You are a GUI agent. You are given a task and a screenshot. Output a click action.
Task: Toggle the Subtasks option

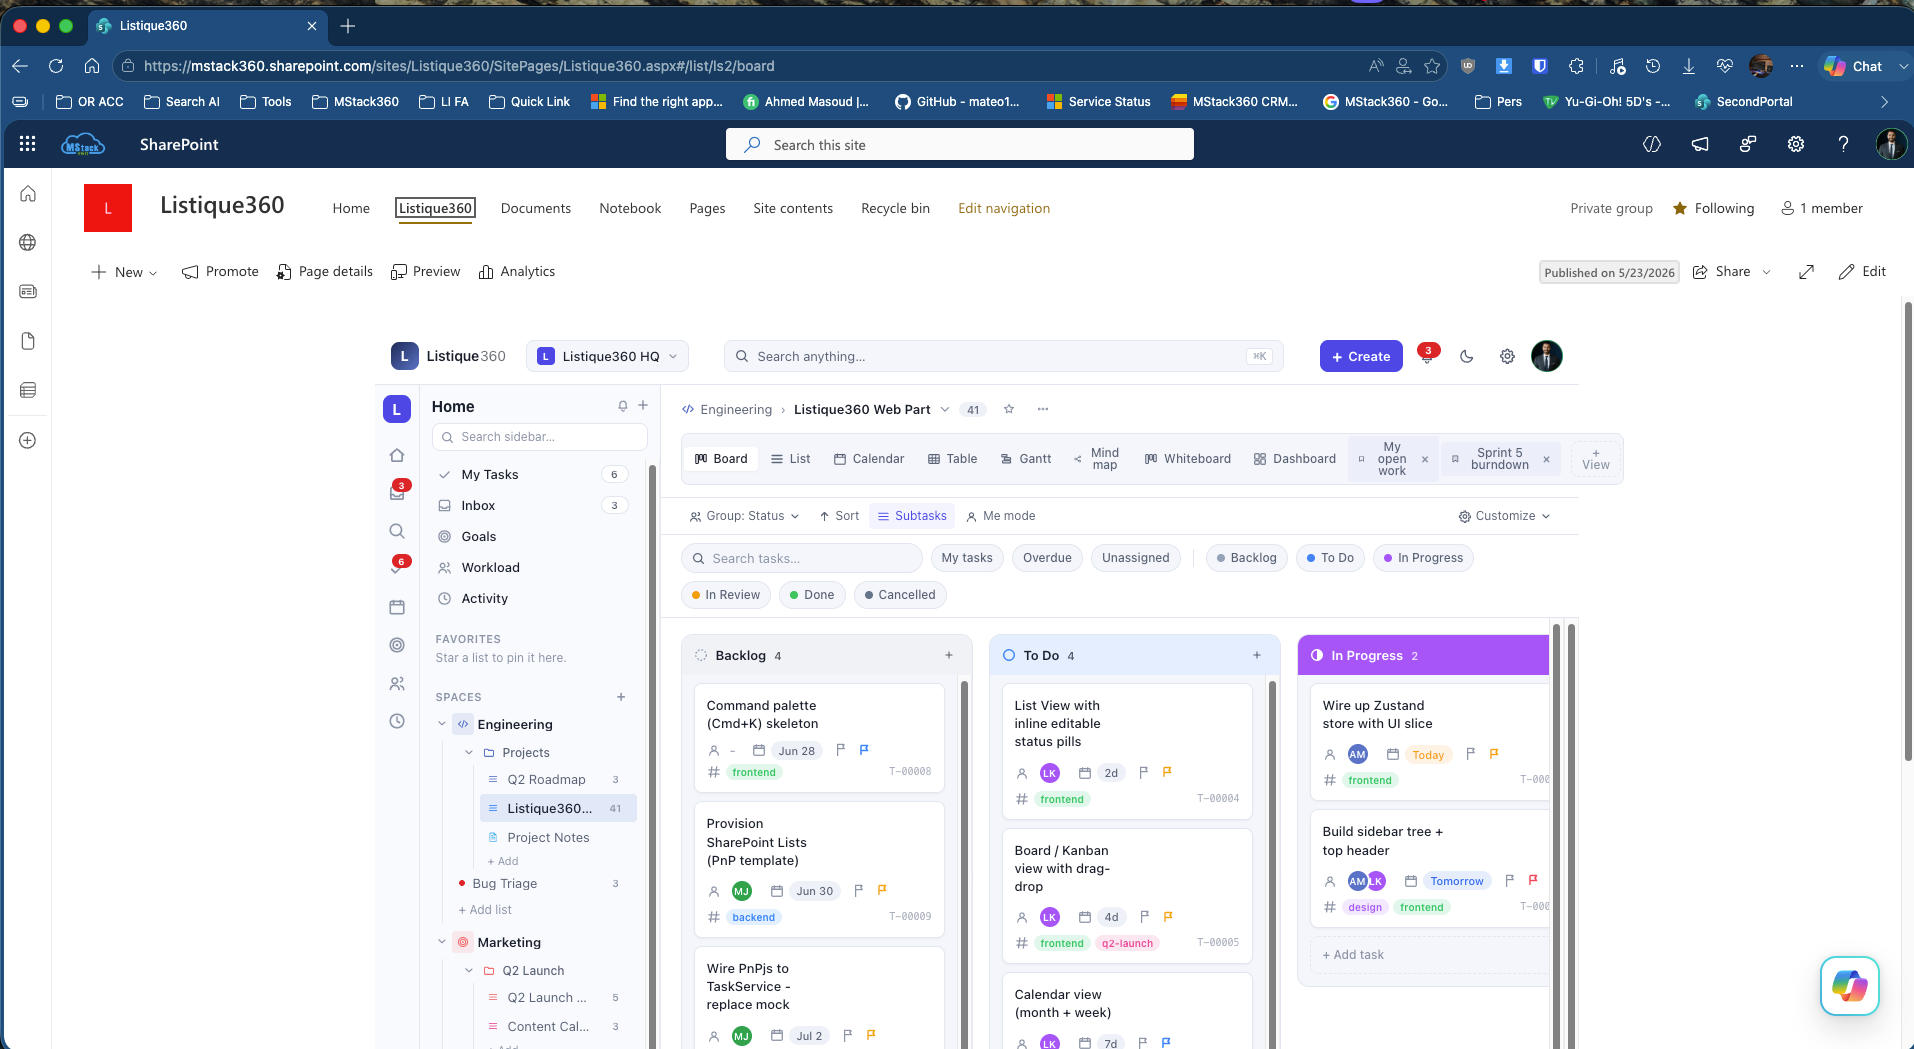(x=912, y=516)
